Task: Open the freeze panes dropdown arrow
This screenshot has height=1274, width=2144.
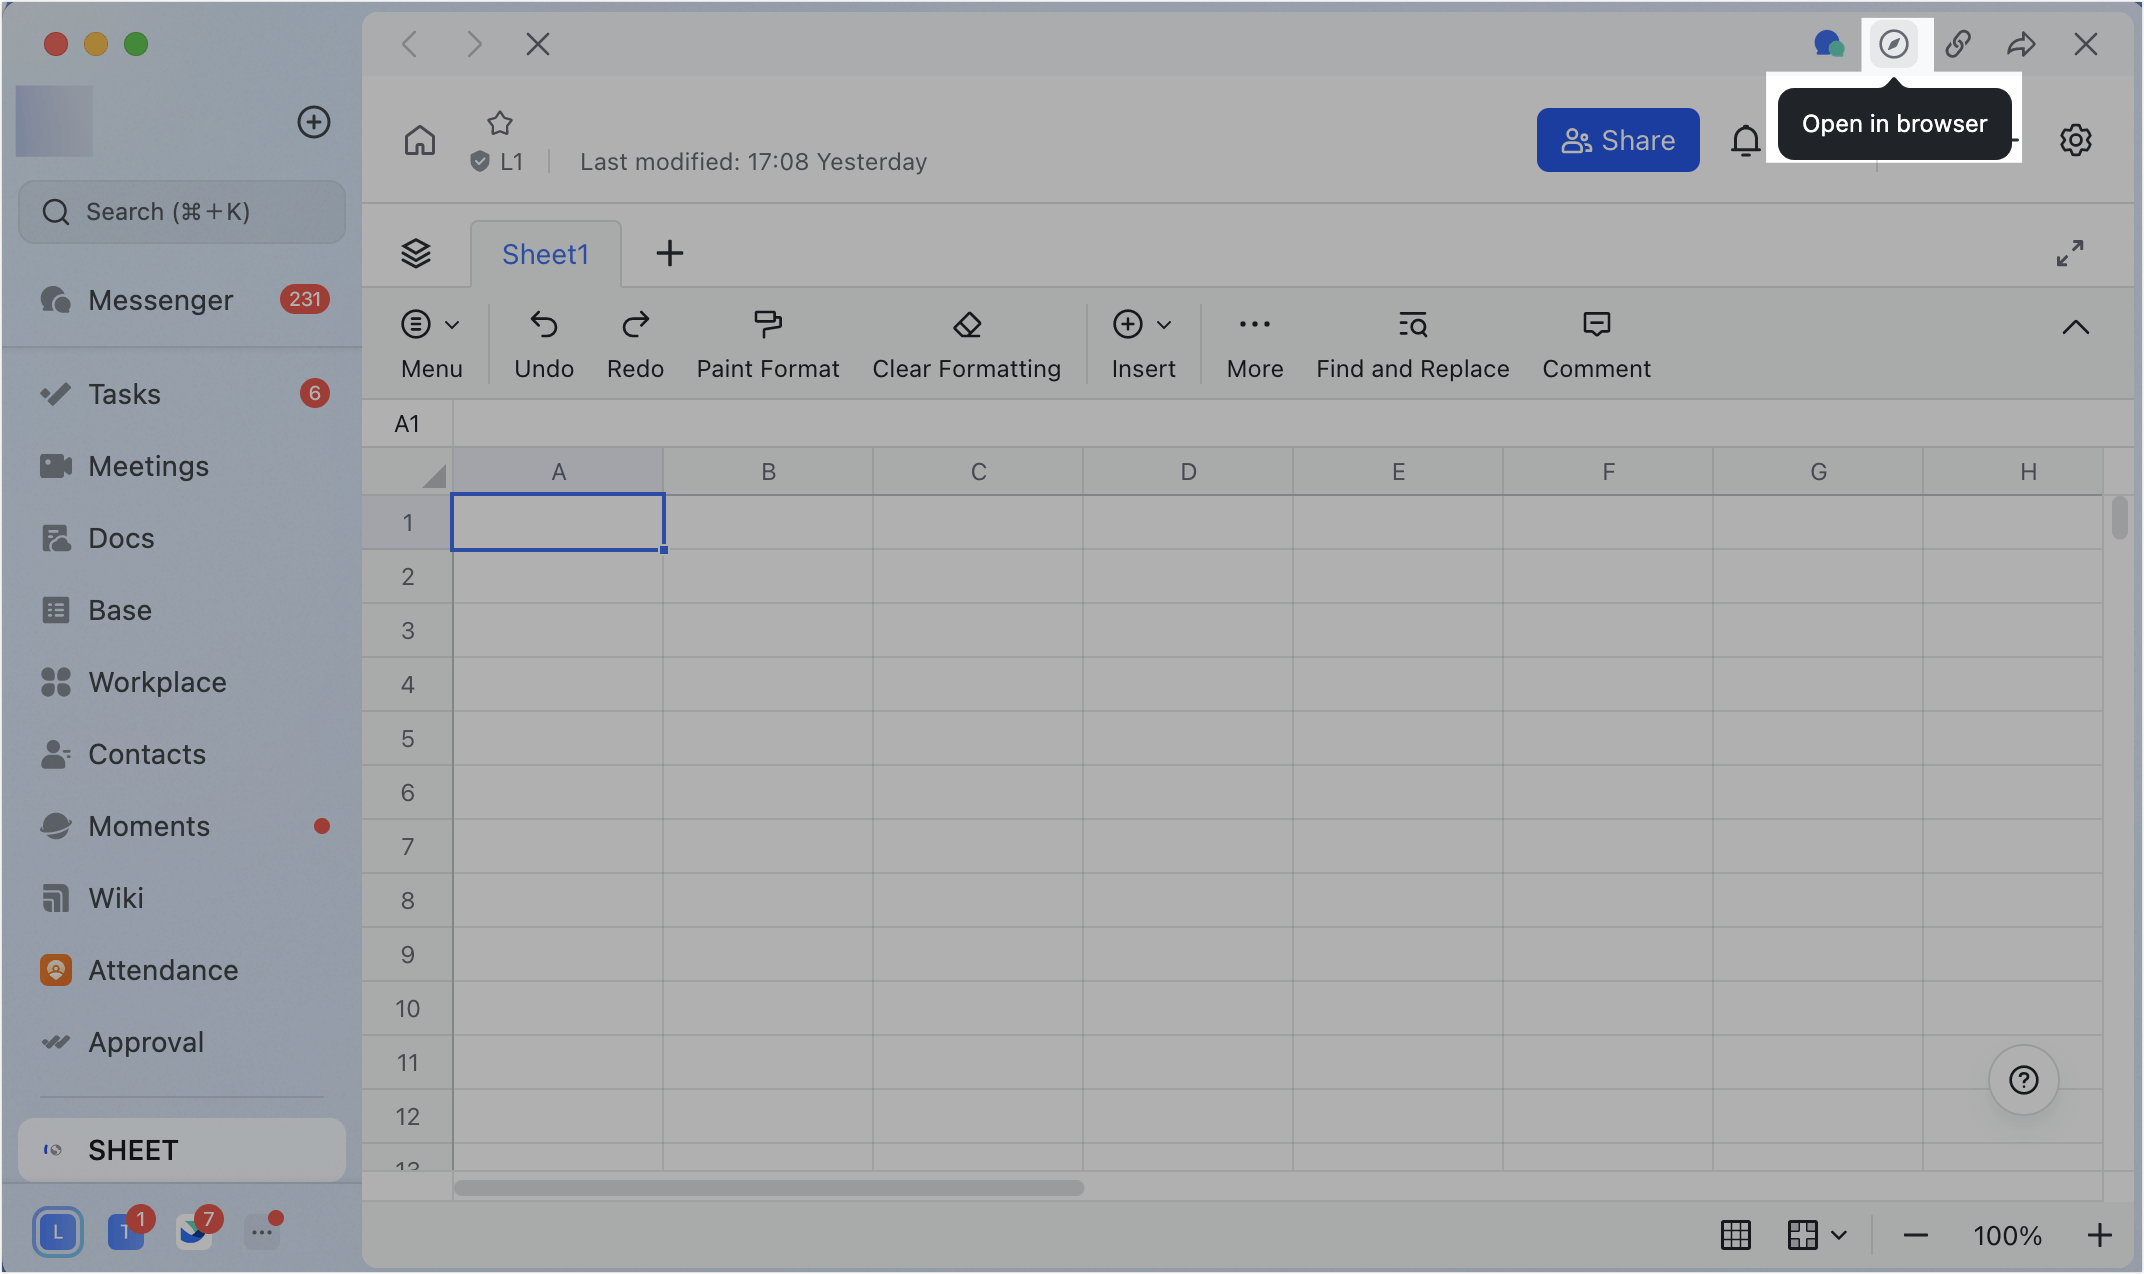Action: pyautogui.click(x=1838, y=1235)
